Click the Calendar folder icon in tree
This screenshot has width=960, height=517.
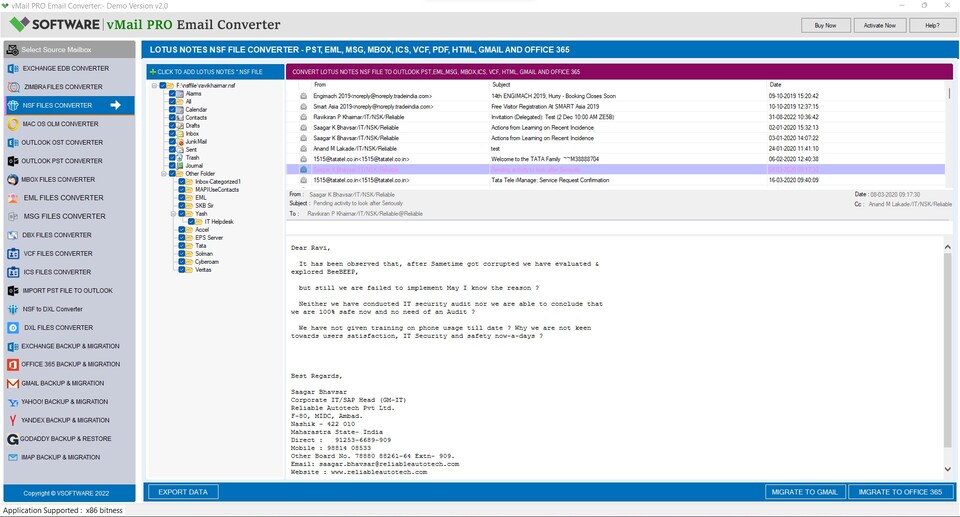tap(181, 110)
